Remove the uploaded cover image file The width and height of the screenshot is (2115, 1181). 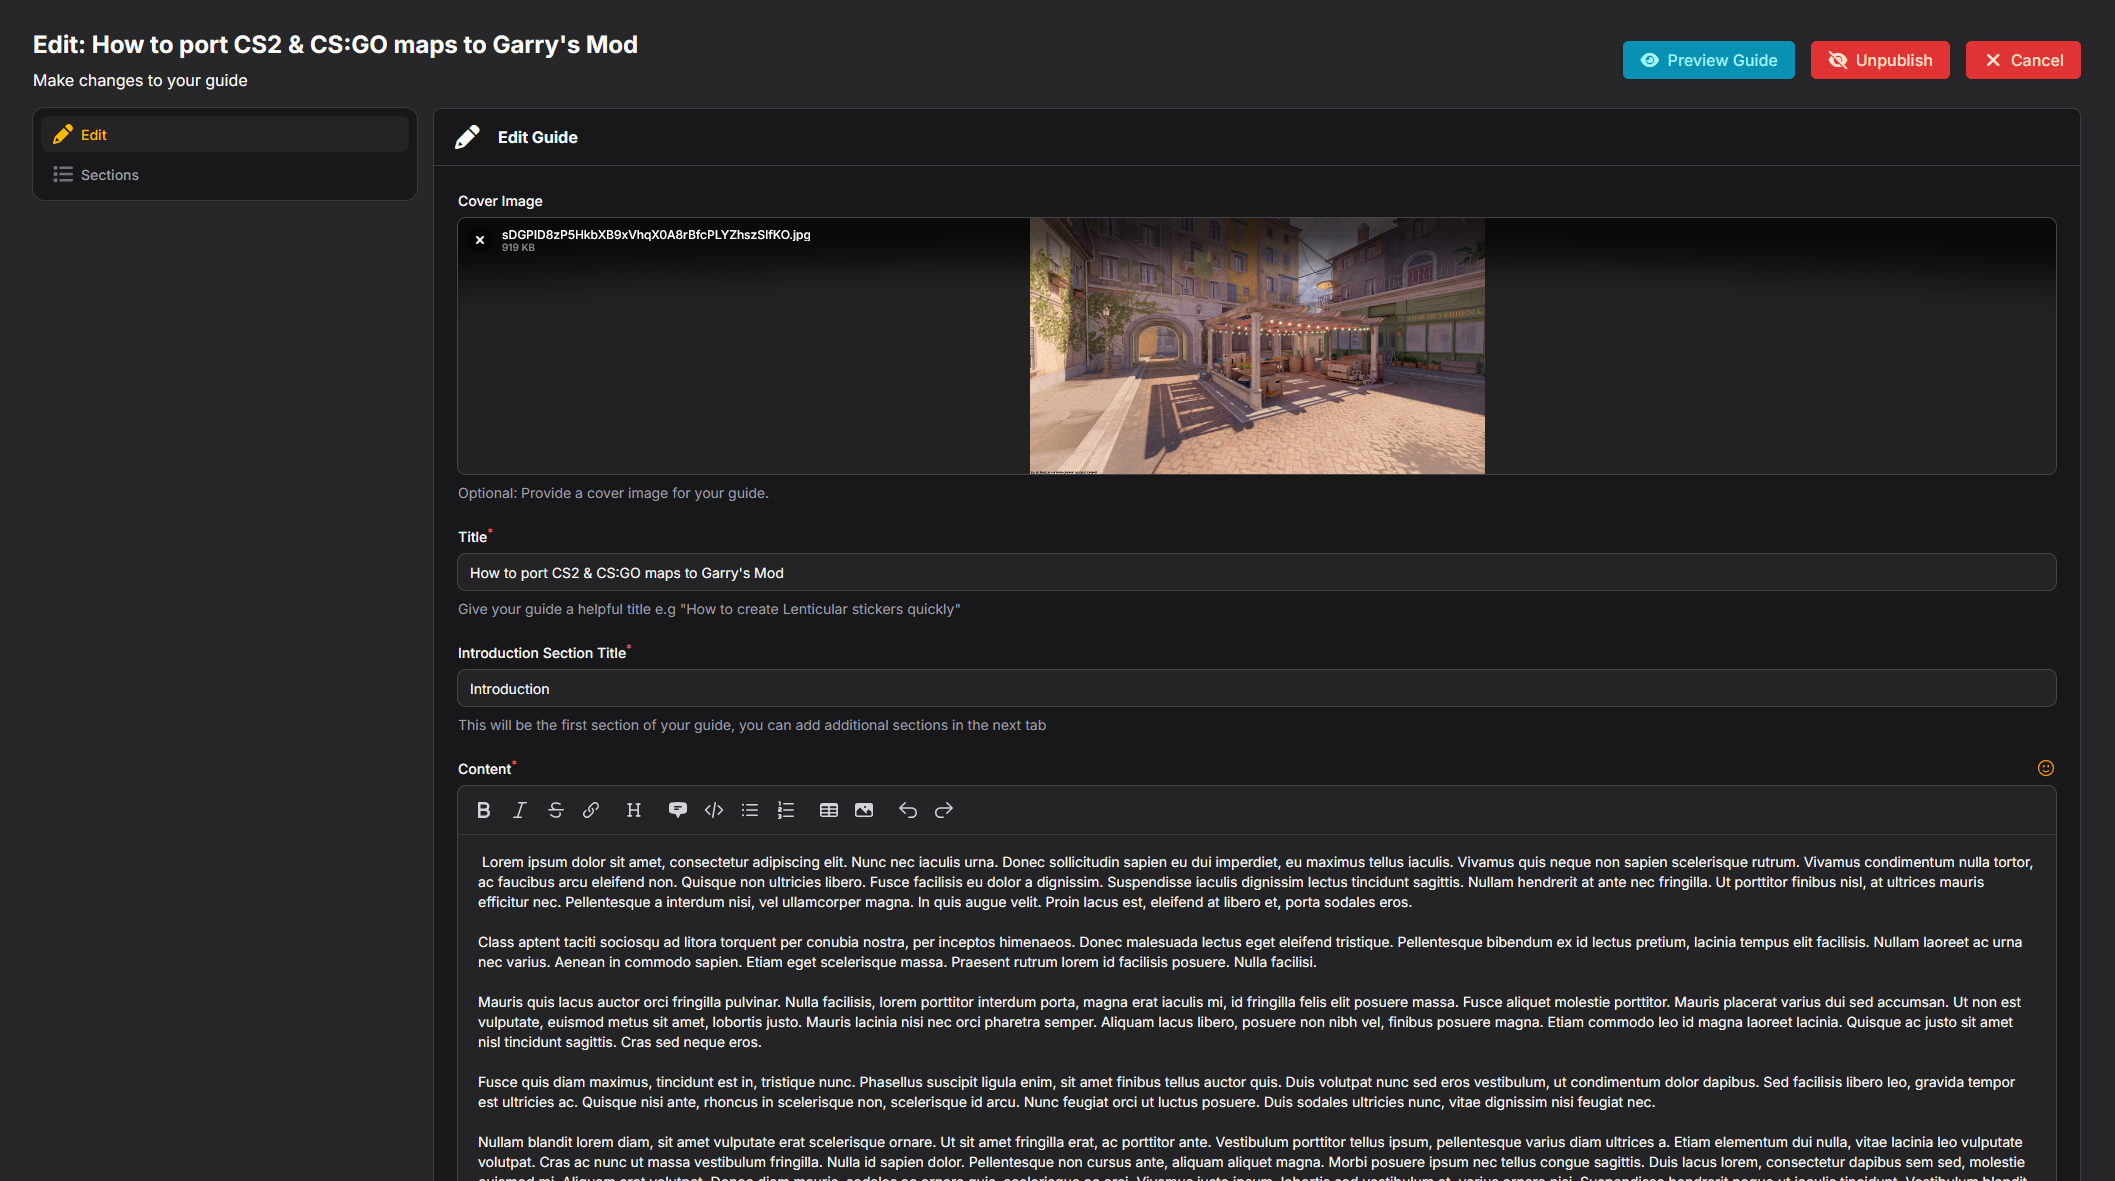pyautogui.click(x=480, y=240)
